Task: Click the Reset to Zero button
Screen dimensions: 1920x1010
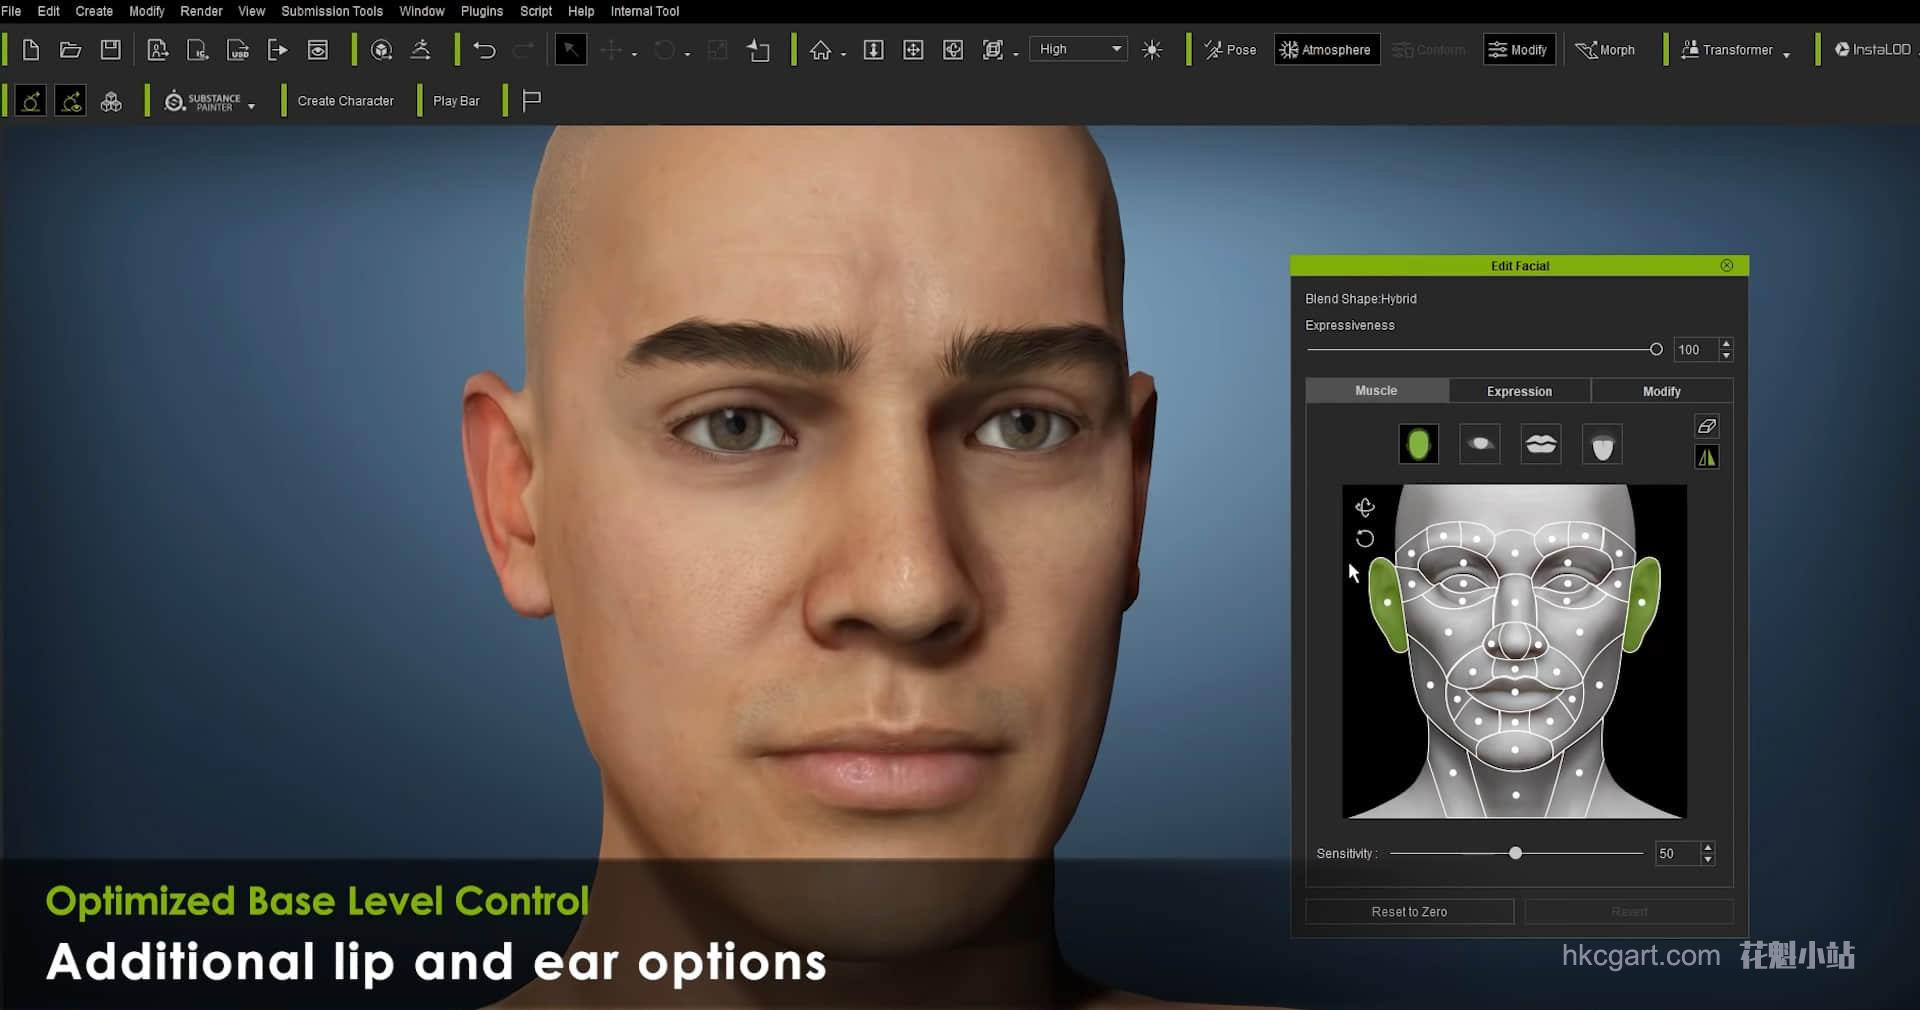Action: tap(1409, 912)
